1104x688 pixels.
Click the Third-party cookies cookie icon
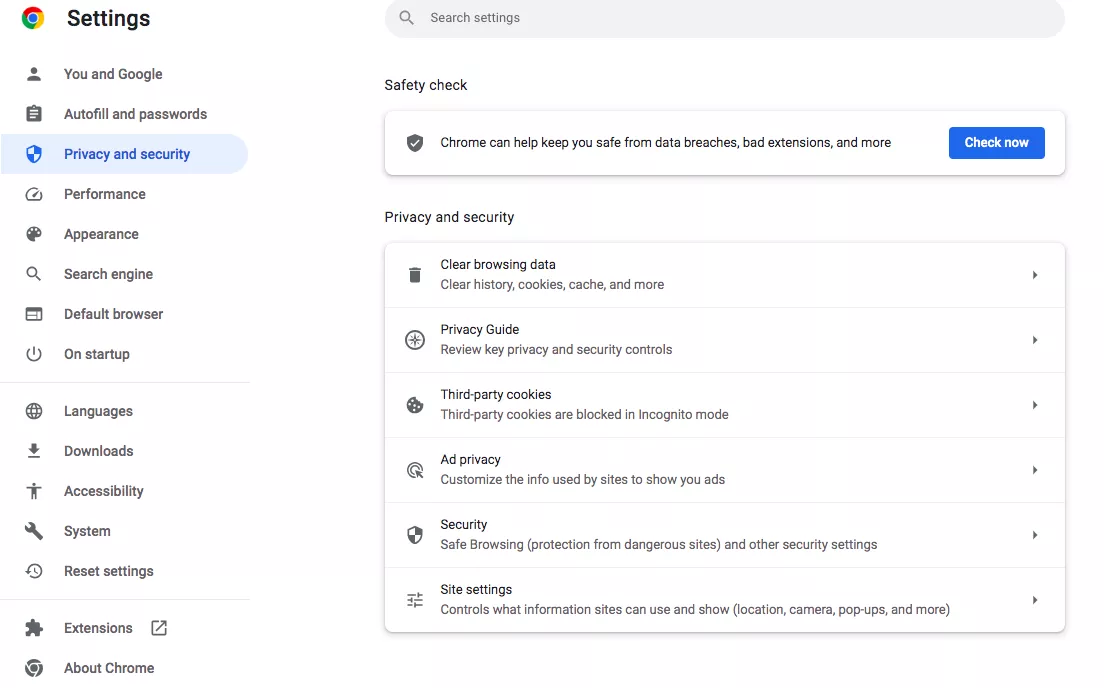[415, 405]
